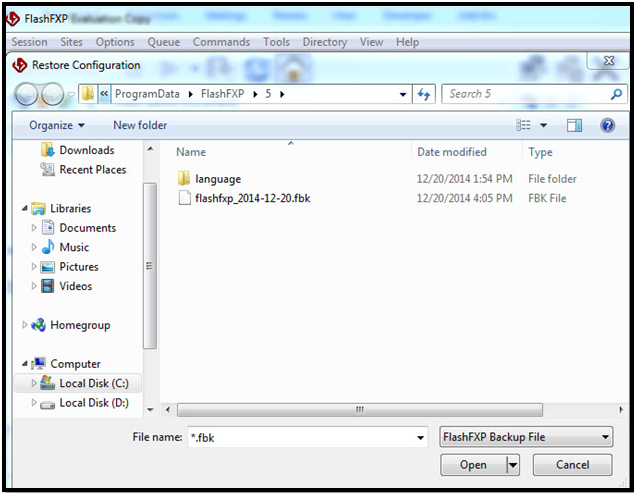Screen dimensions: 634x493
Task: Open the View menu
Action: (x=372, y=42)
